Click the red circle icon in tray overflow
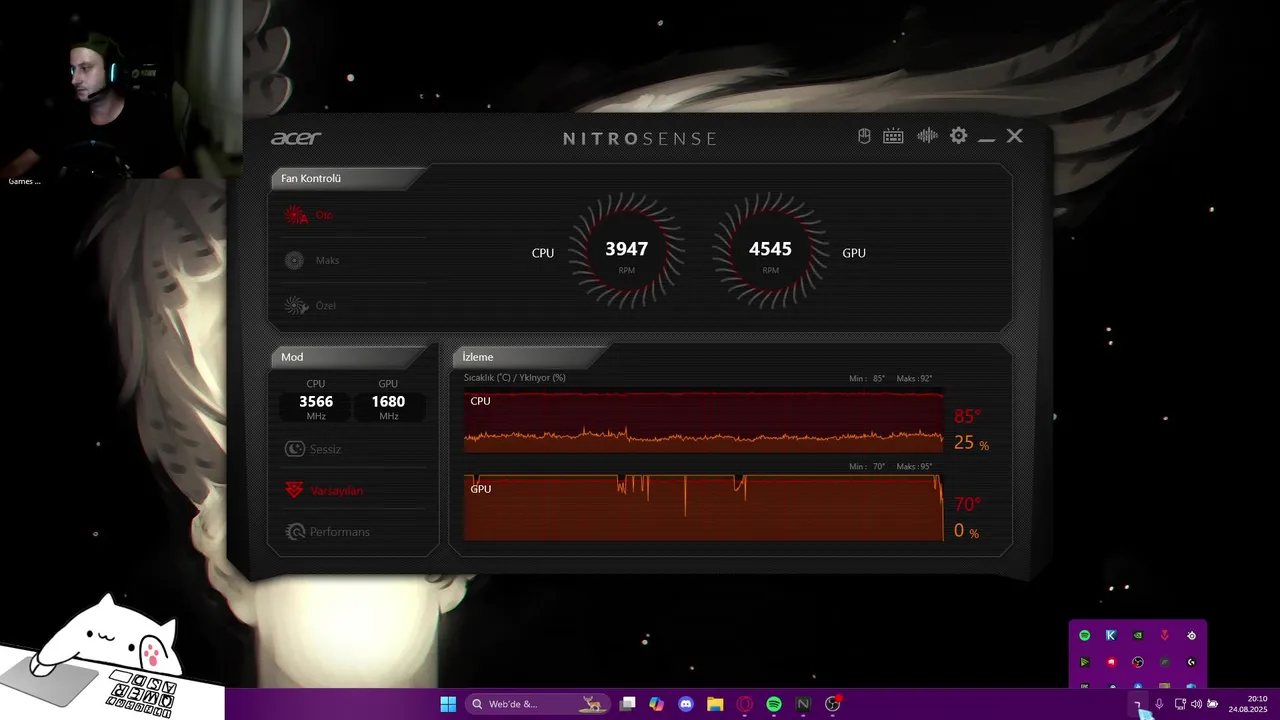The image size is (1280, 720). (1111, 662)
